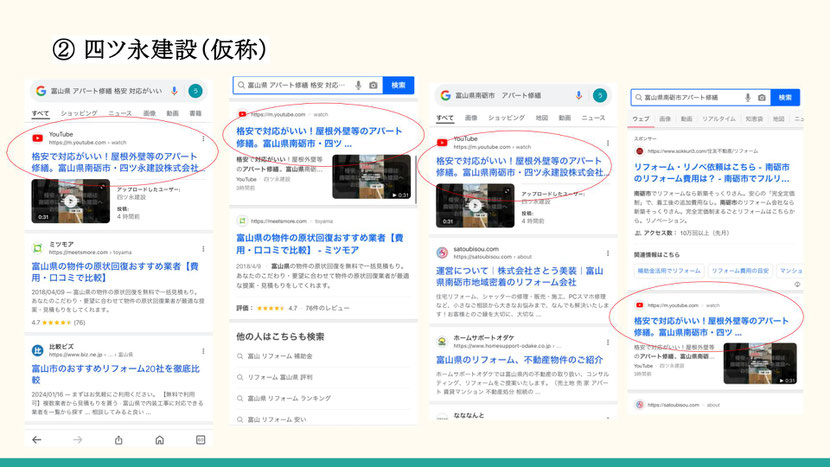Open three-dot menu beside ホームサポートオダケ result
The width and height of the screenshot is (830, 467).
608,342
